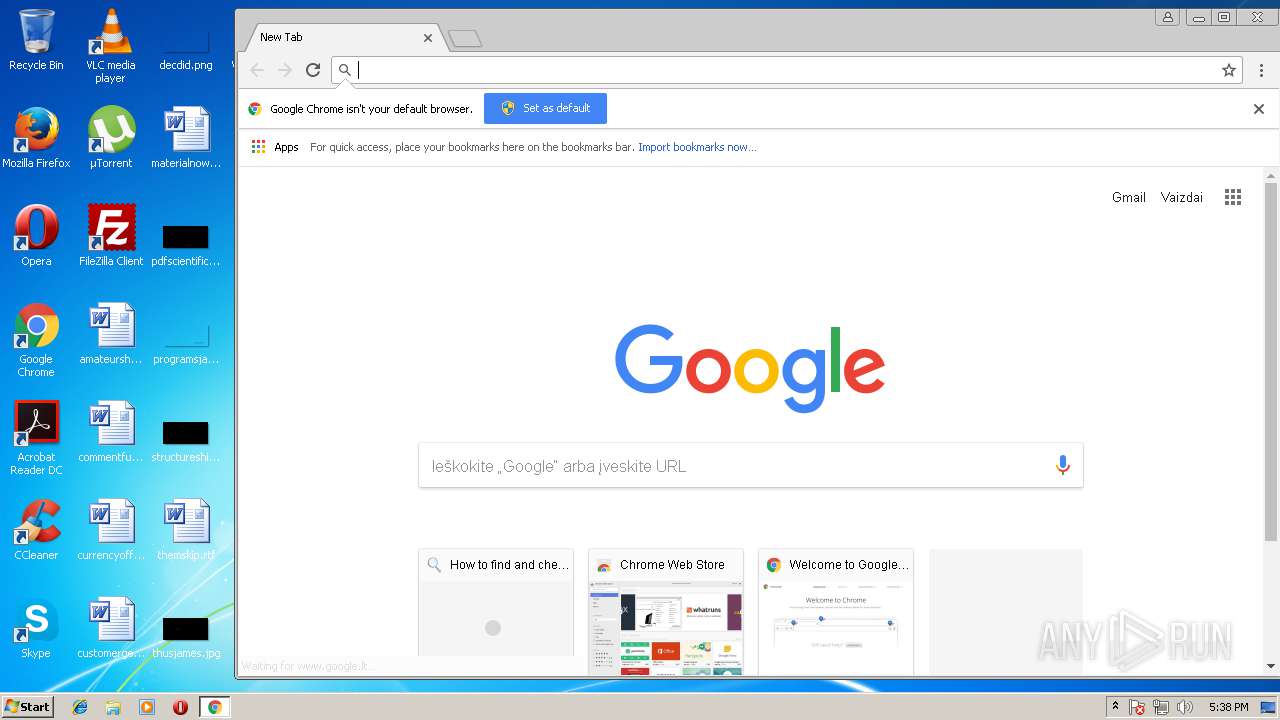Click the voice search microphone
This screenshot has height=720, width=1280.
(x=1062, y=465)
